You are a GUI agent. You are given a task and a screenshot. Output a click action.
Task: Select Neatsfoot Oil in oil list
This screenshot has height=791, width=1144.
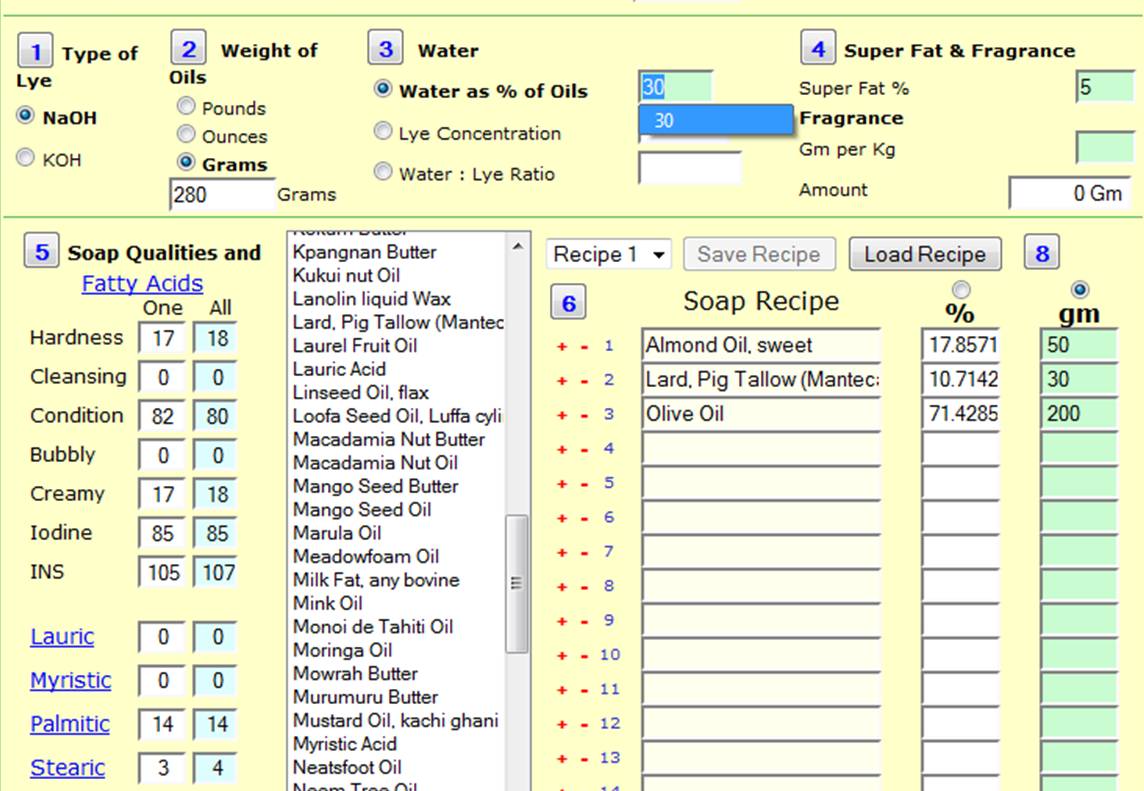(x=347, y=767)
